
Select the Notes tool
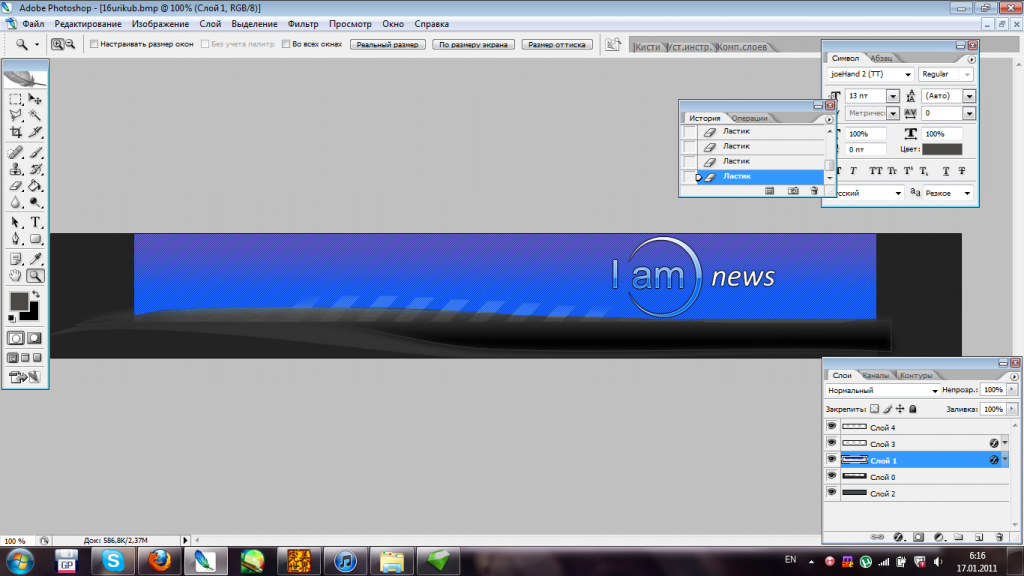(16, 259)
